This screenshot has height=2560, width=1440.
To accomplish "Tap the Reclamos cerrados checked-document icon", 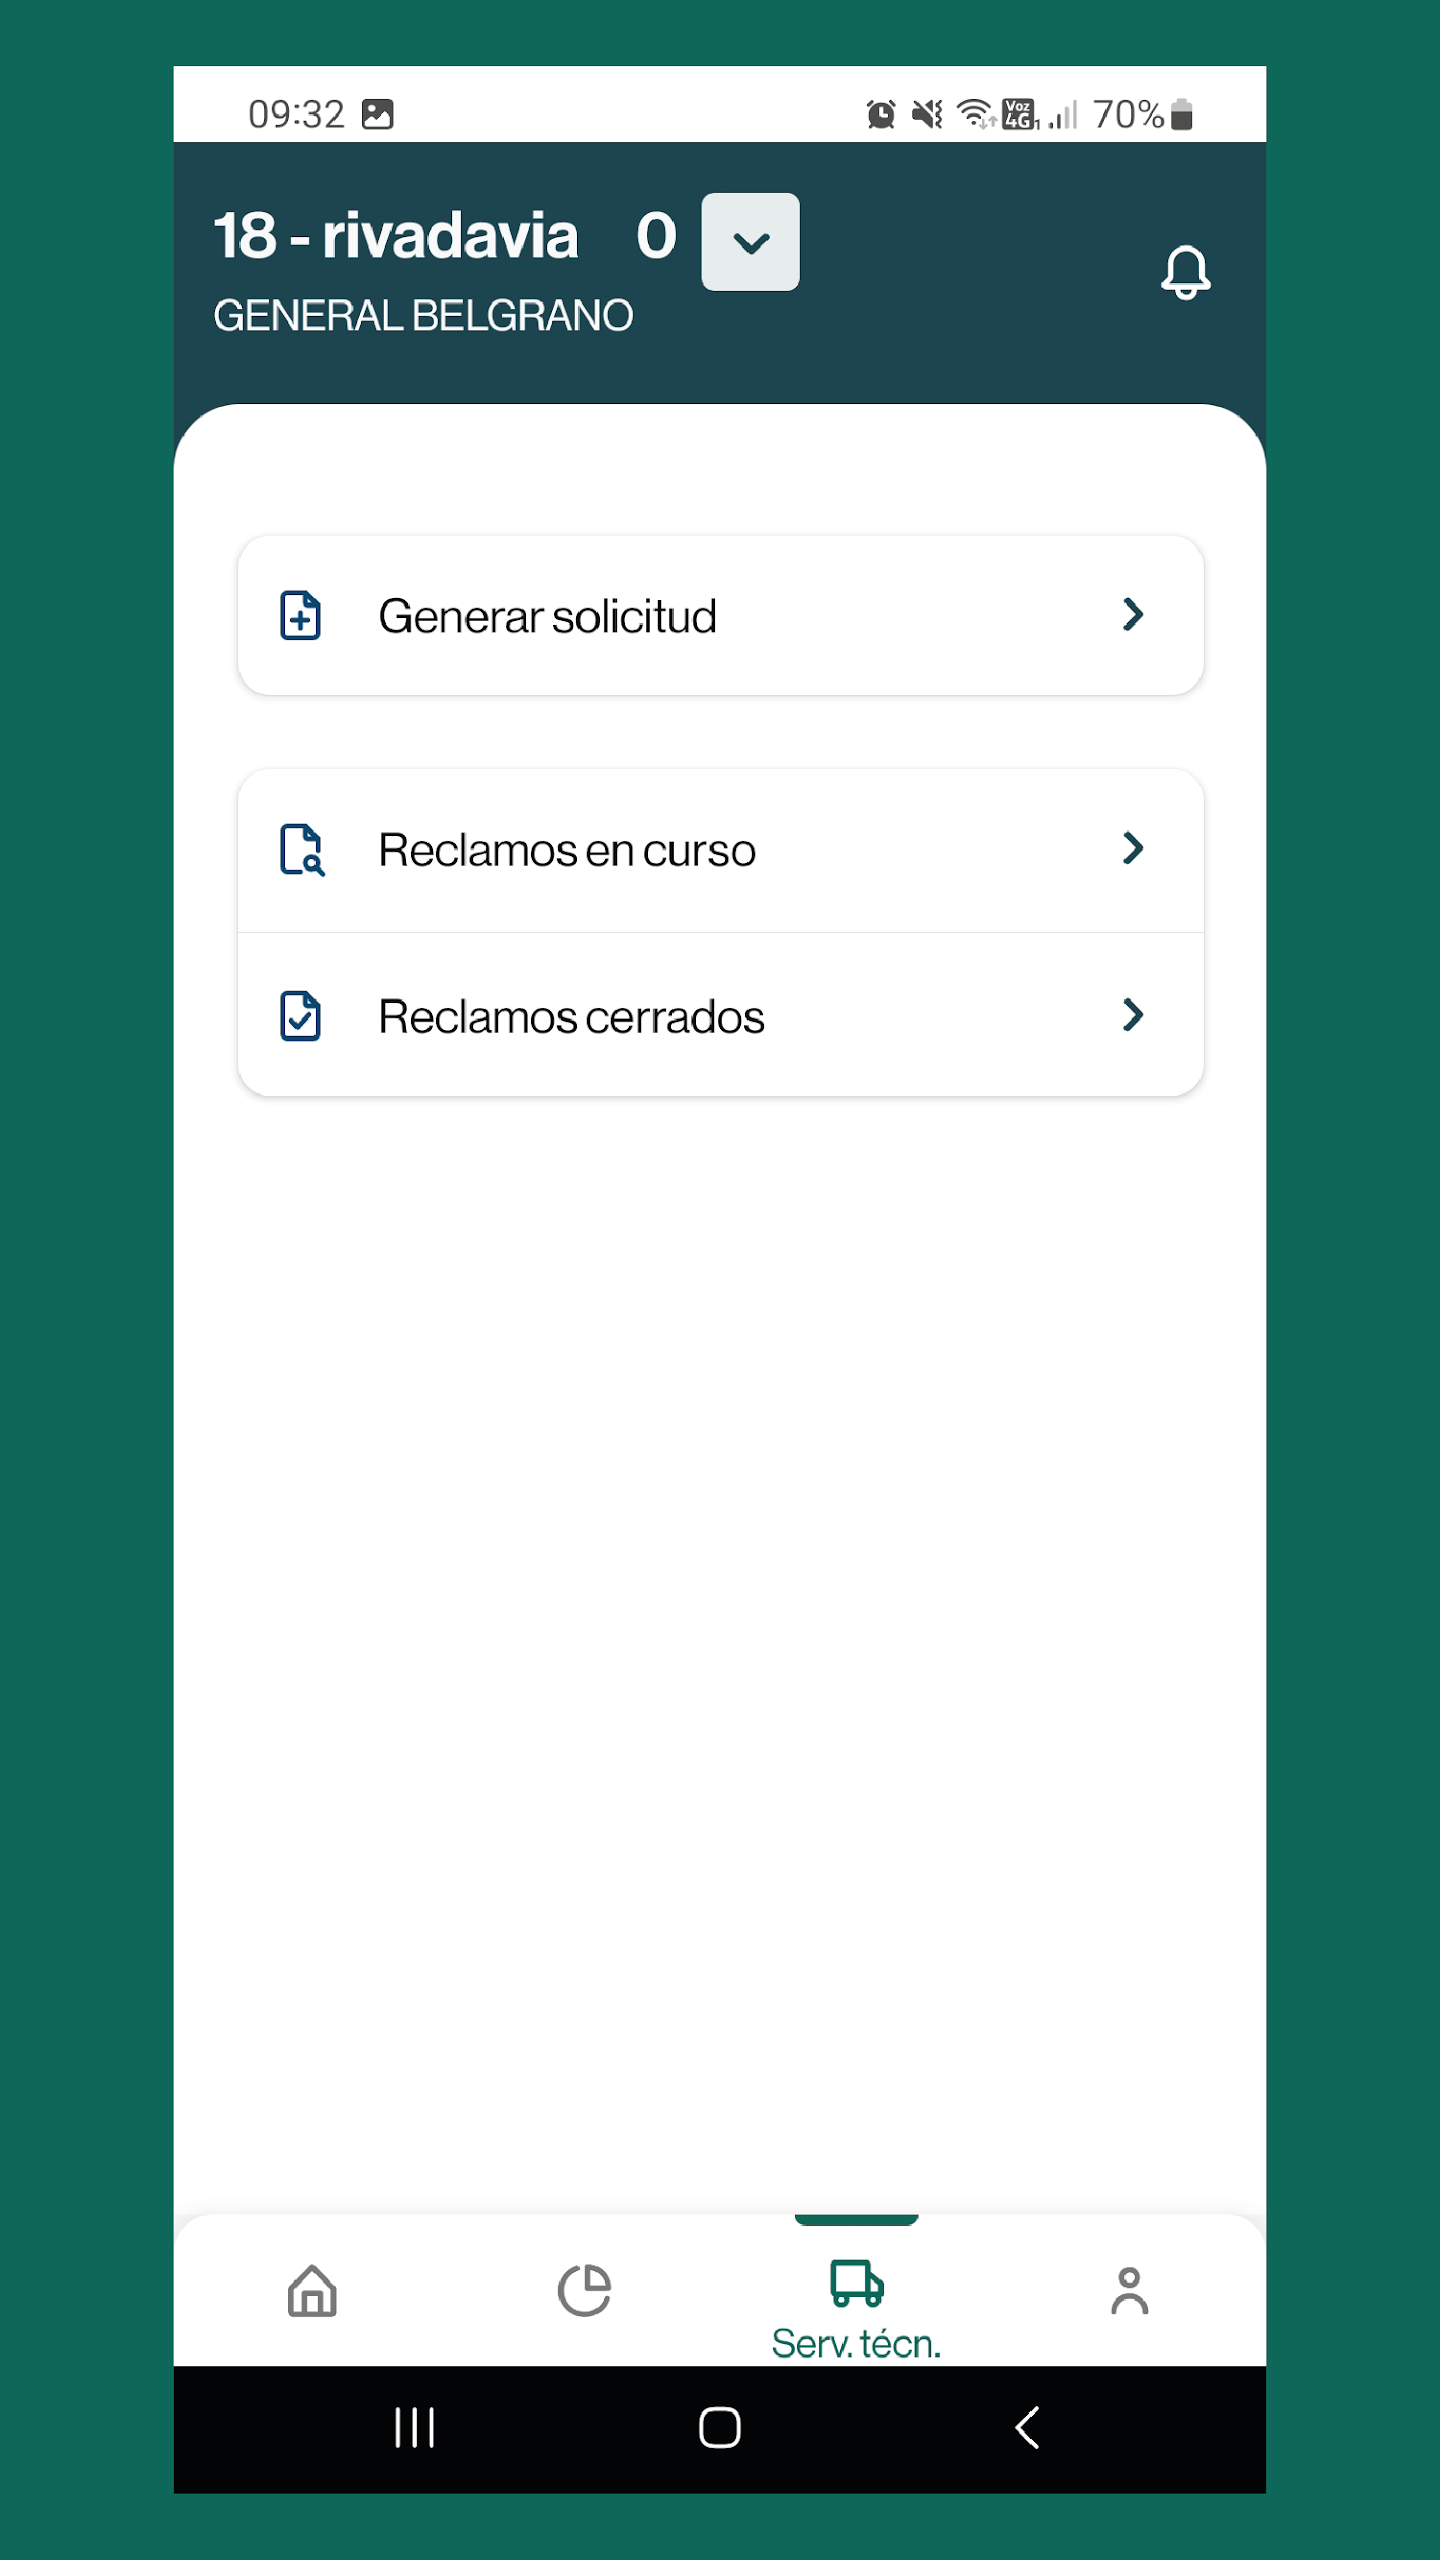I will click(300, 1016).
